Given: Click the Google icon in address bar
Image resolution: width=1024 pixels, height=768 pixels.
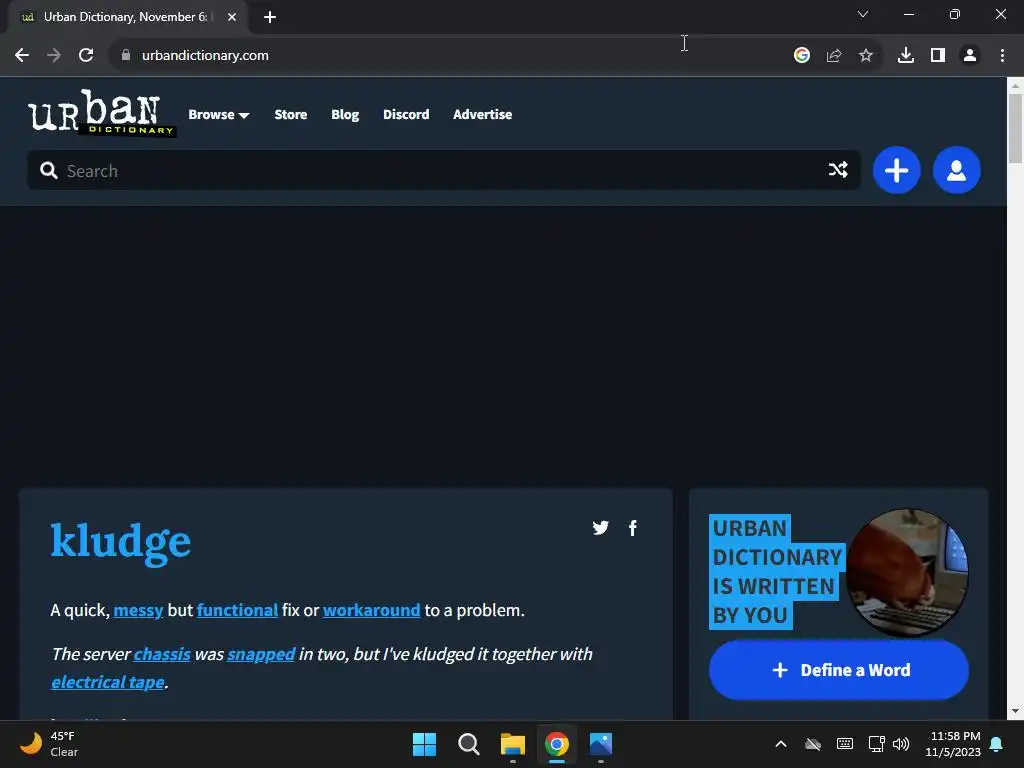Looking at the screenshot, I should 802,56.
